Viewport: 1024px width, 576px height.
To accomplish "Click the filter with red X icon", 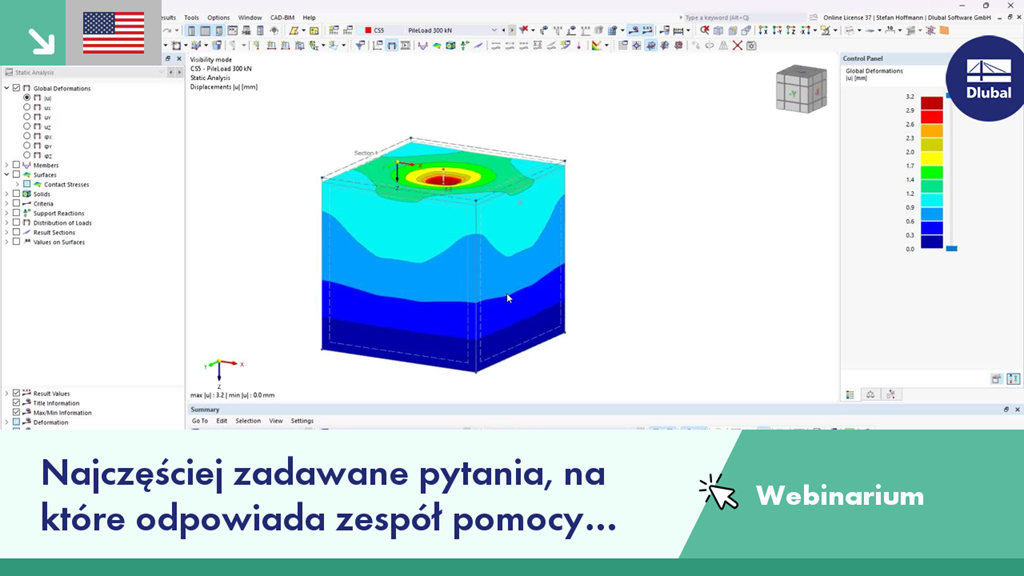I will 524,30.
